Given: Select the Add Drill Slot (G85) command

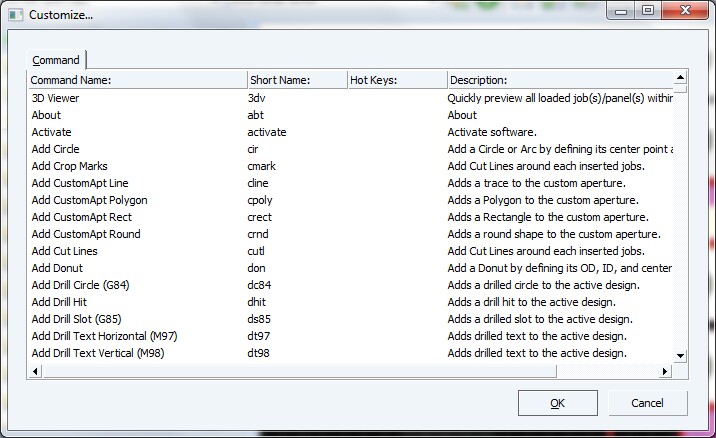Looking at the screenshot, I should pyautogui.click(x=76, y=319).
